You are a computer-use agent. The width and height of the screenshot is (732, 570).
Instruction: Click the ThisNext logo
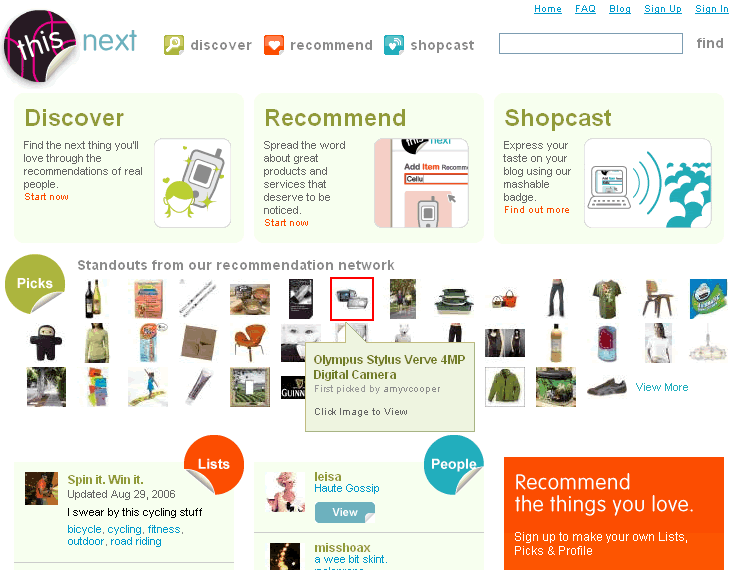click(x=70, y=46)
